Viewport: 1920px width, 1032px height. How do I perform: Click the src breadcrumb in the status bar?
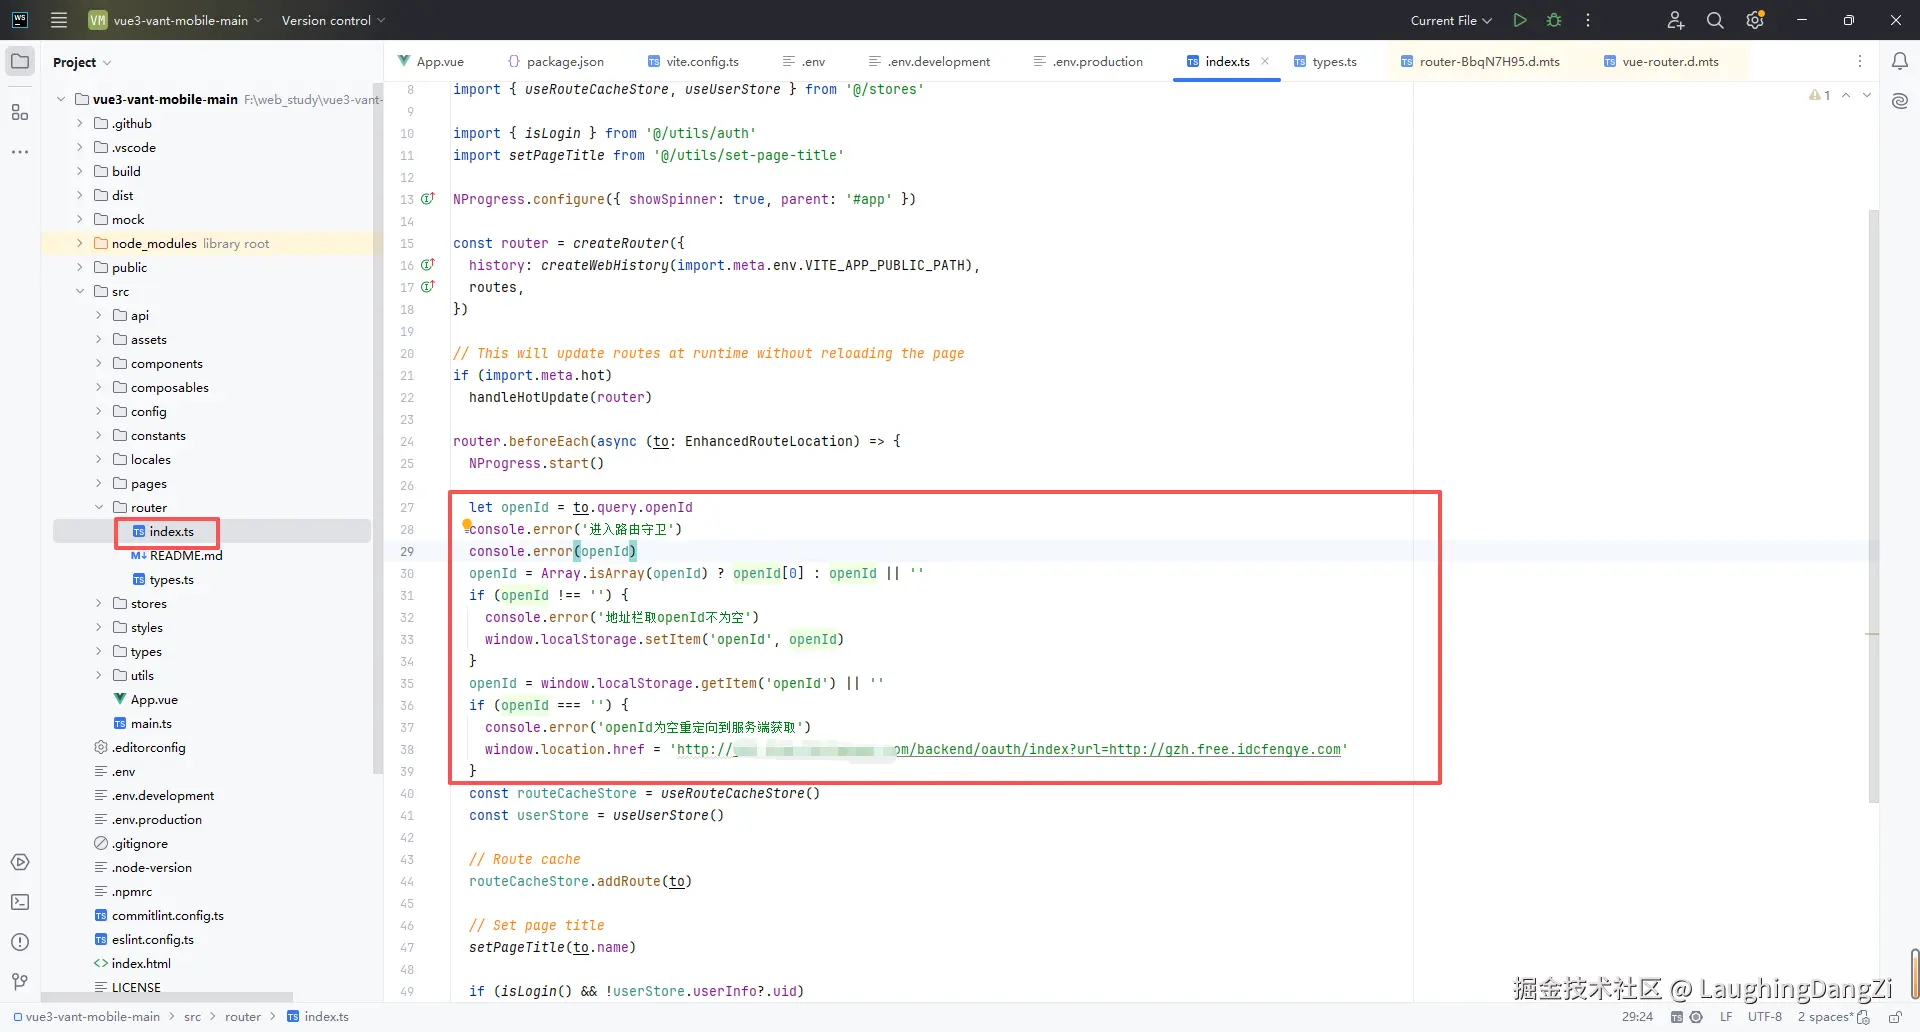pyautogui.click(x=192, y=1017)
